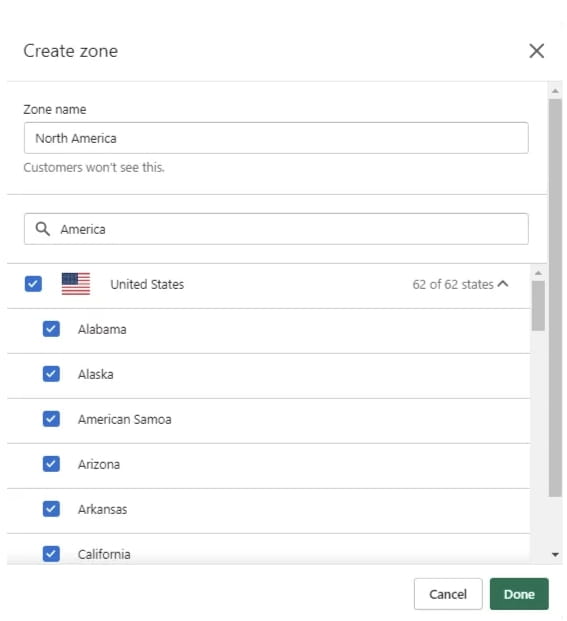Click the outer scrollbar up arrow
Viewport: 567px width, 621px height.
click(x=555, y=91)
